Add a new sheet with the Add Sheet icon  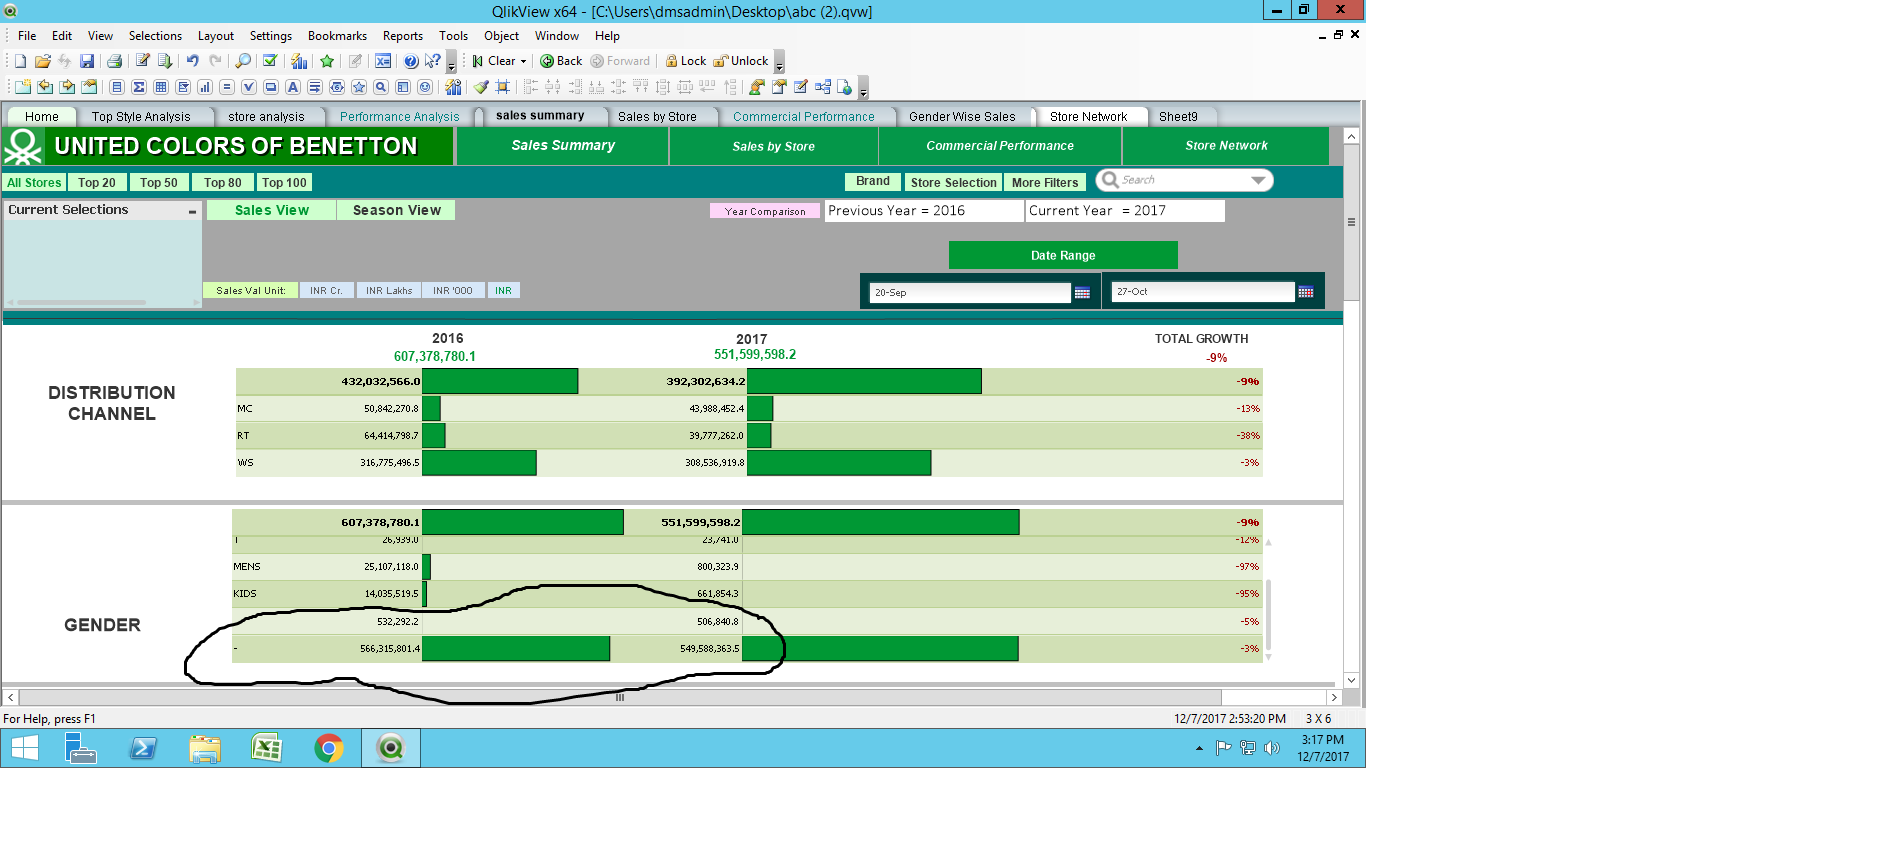pyautogui.click(x=23, y=87)
